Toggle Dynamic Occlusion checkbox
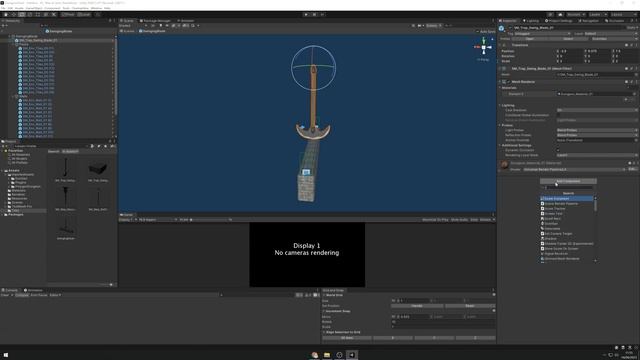 558,150
